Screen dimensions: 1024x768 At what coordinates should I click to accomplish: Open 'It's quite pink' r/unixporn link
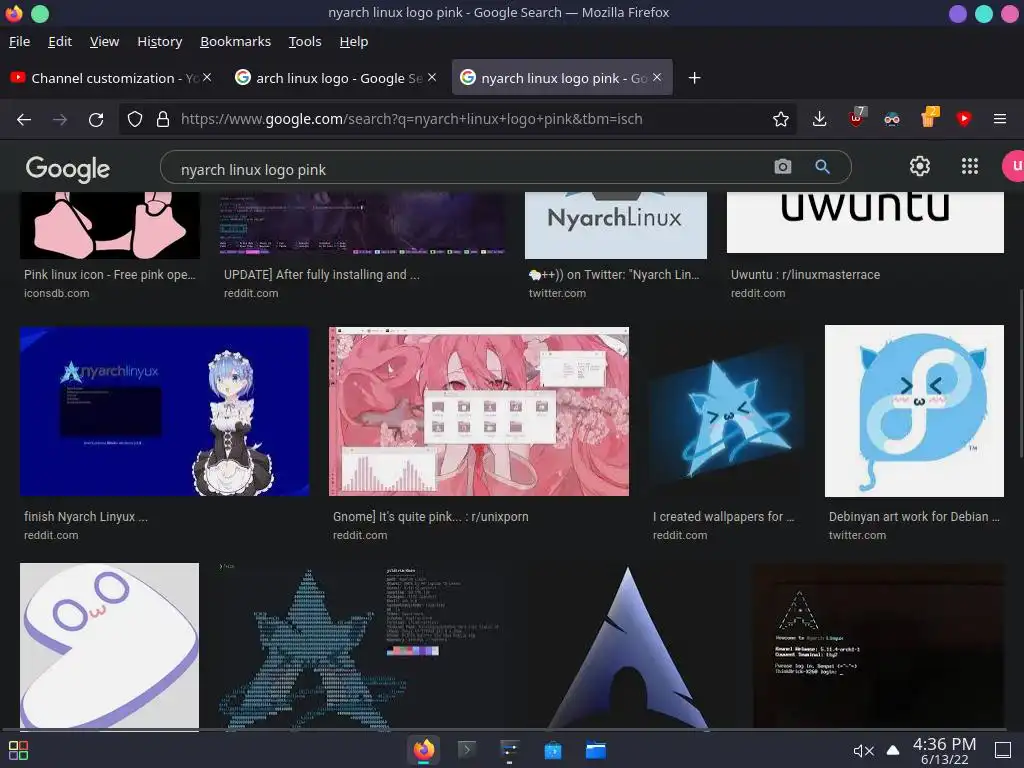pos(430,517)
